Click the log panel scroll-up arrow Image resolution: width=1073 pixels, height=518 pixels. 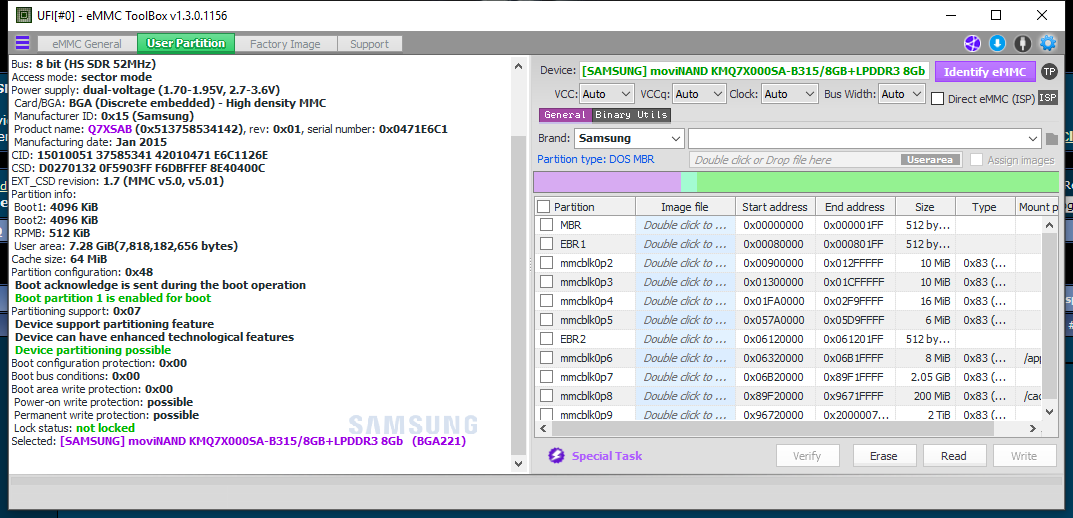coord(519,65)
